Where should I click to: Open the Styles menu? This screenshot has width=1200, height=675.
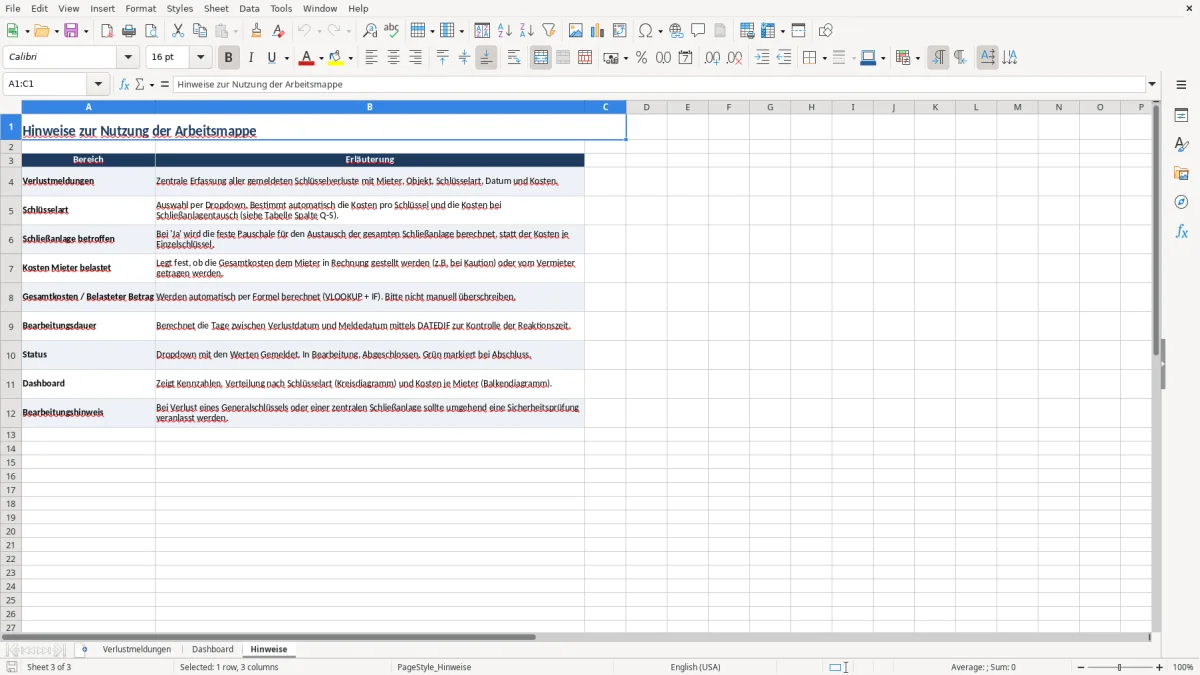180,8
